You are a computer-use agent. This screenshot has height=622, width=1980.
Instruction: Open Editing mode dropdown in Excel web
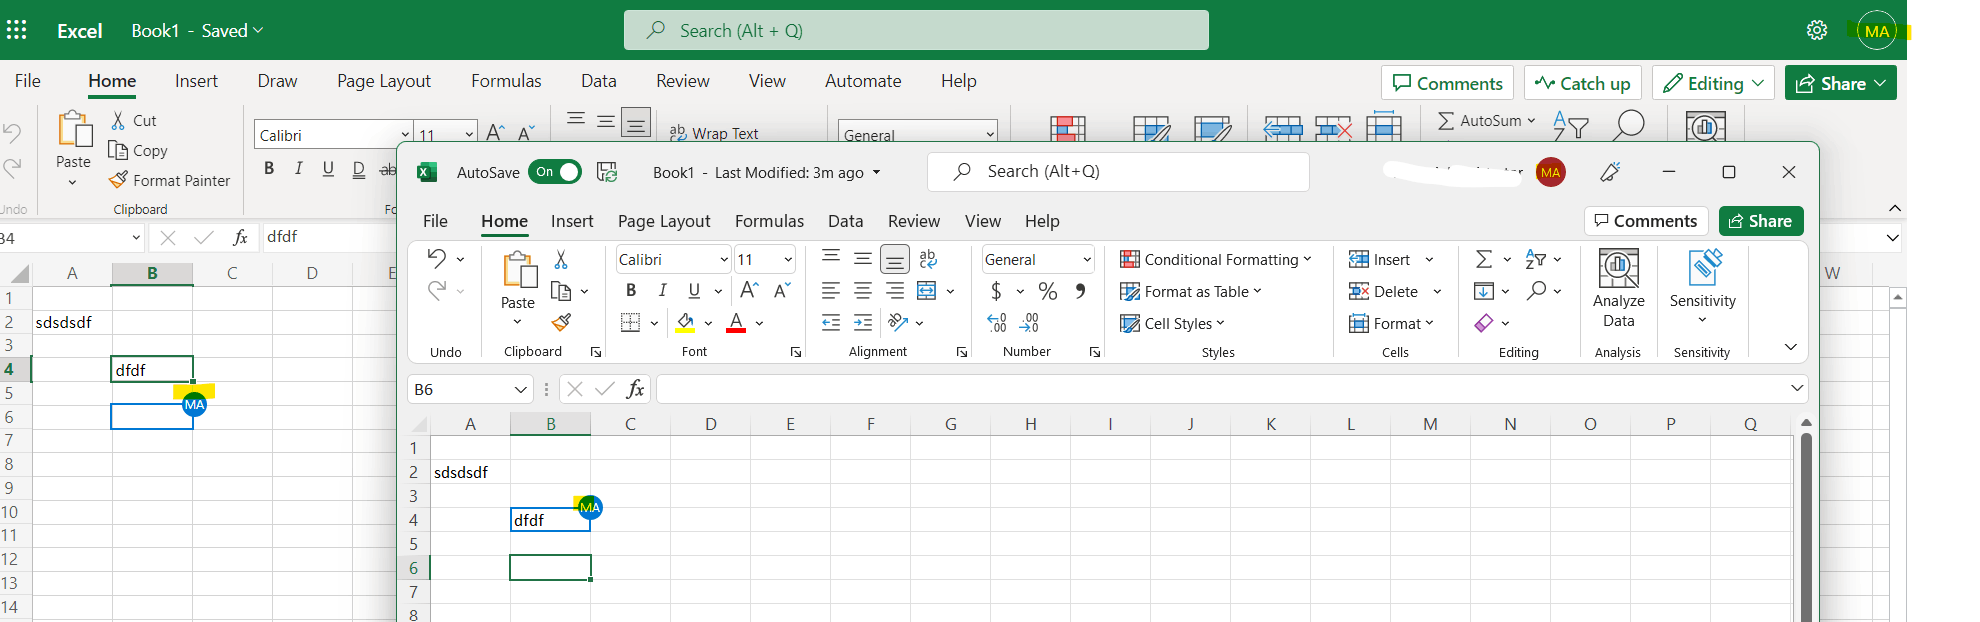tap(1714, 83)
